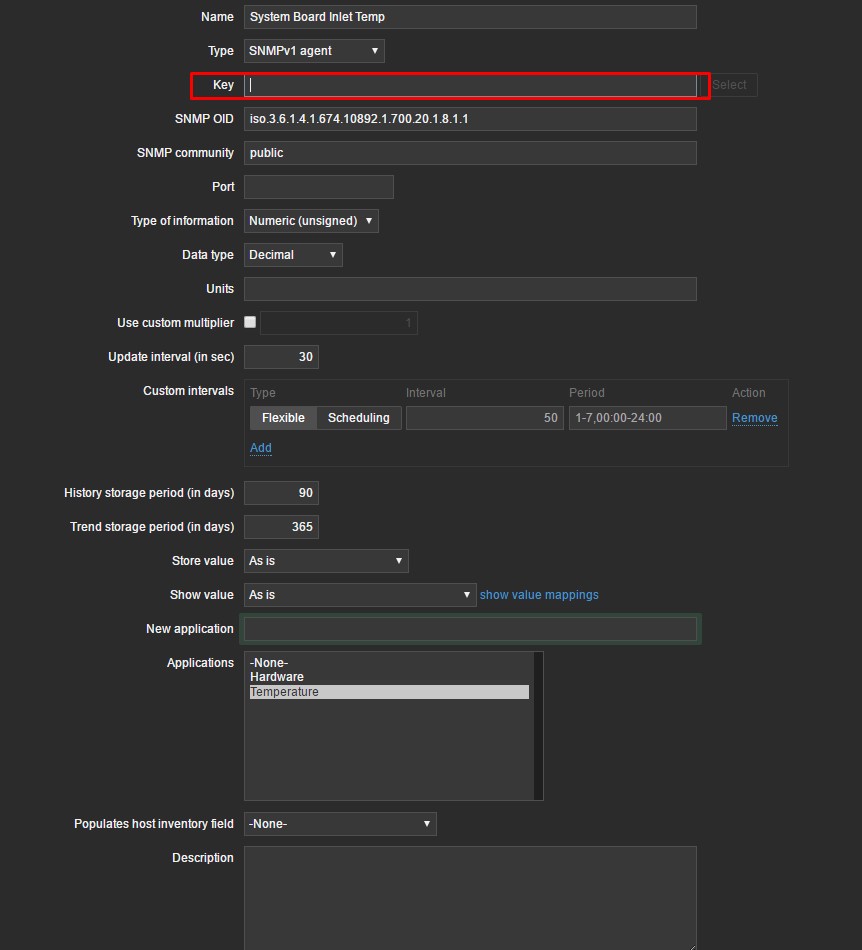Image resolution: width=862 pixels, height=950 pixels.
Task: Add a new custom interval
Action: pos(260,448)
